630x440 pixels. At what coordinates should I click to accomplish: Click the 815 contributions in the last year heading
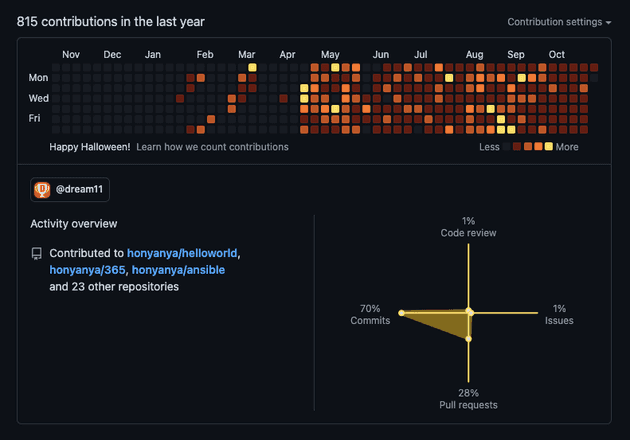[111, 22]
